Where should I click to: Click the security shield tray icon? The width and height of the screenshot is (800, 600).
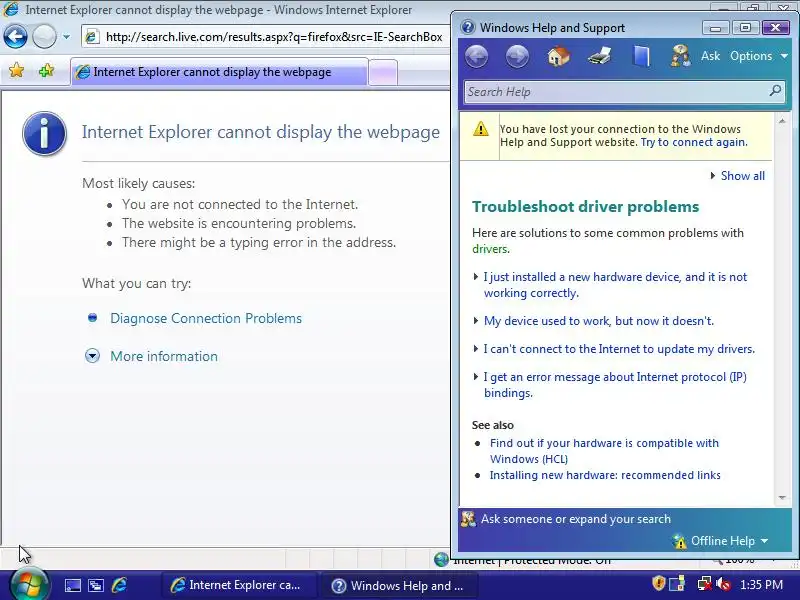(x=659, y=583)
